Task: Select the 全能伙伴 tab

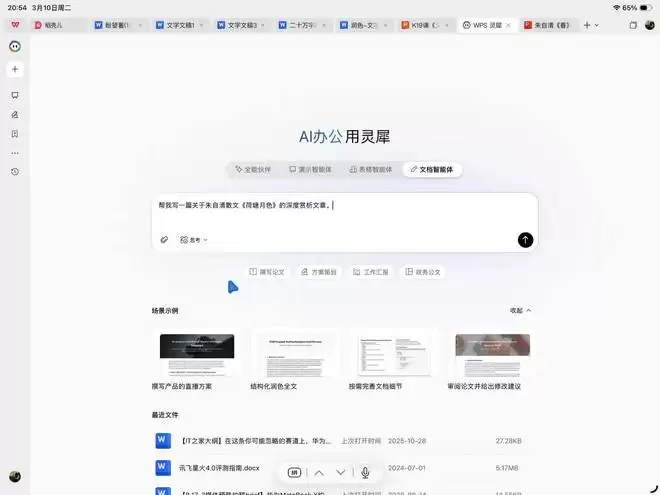Action: tap(252, 170)
